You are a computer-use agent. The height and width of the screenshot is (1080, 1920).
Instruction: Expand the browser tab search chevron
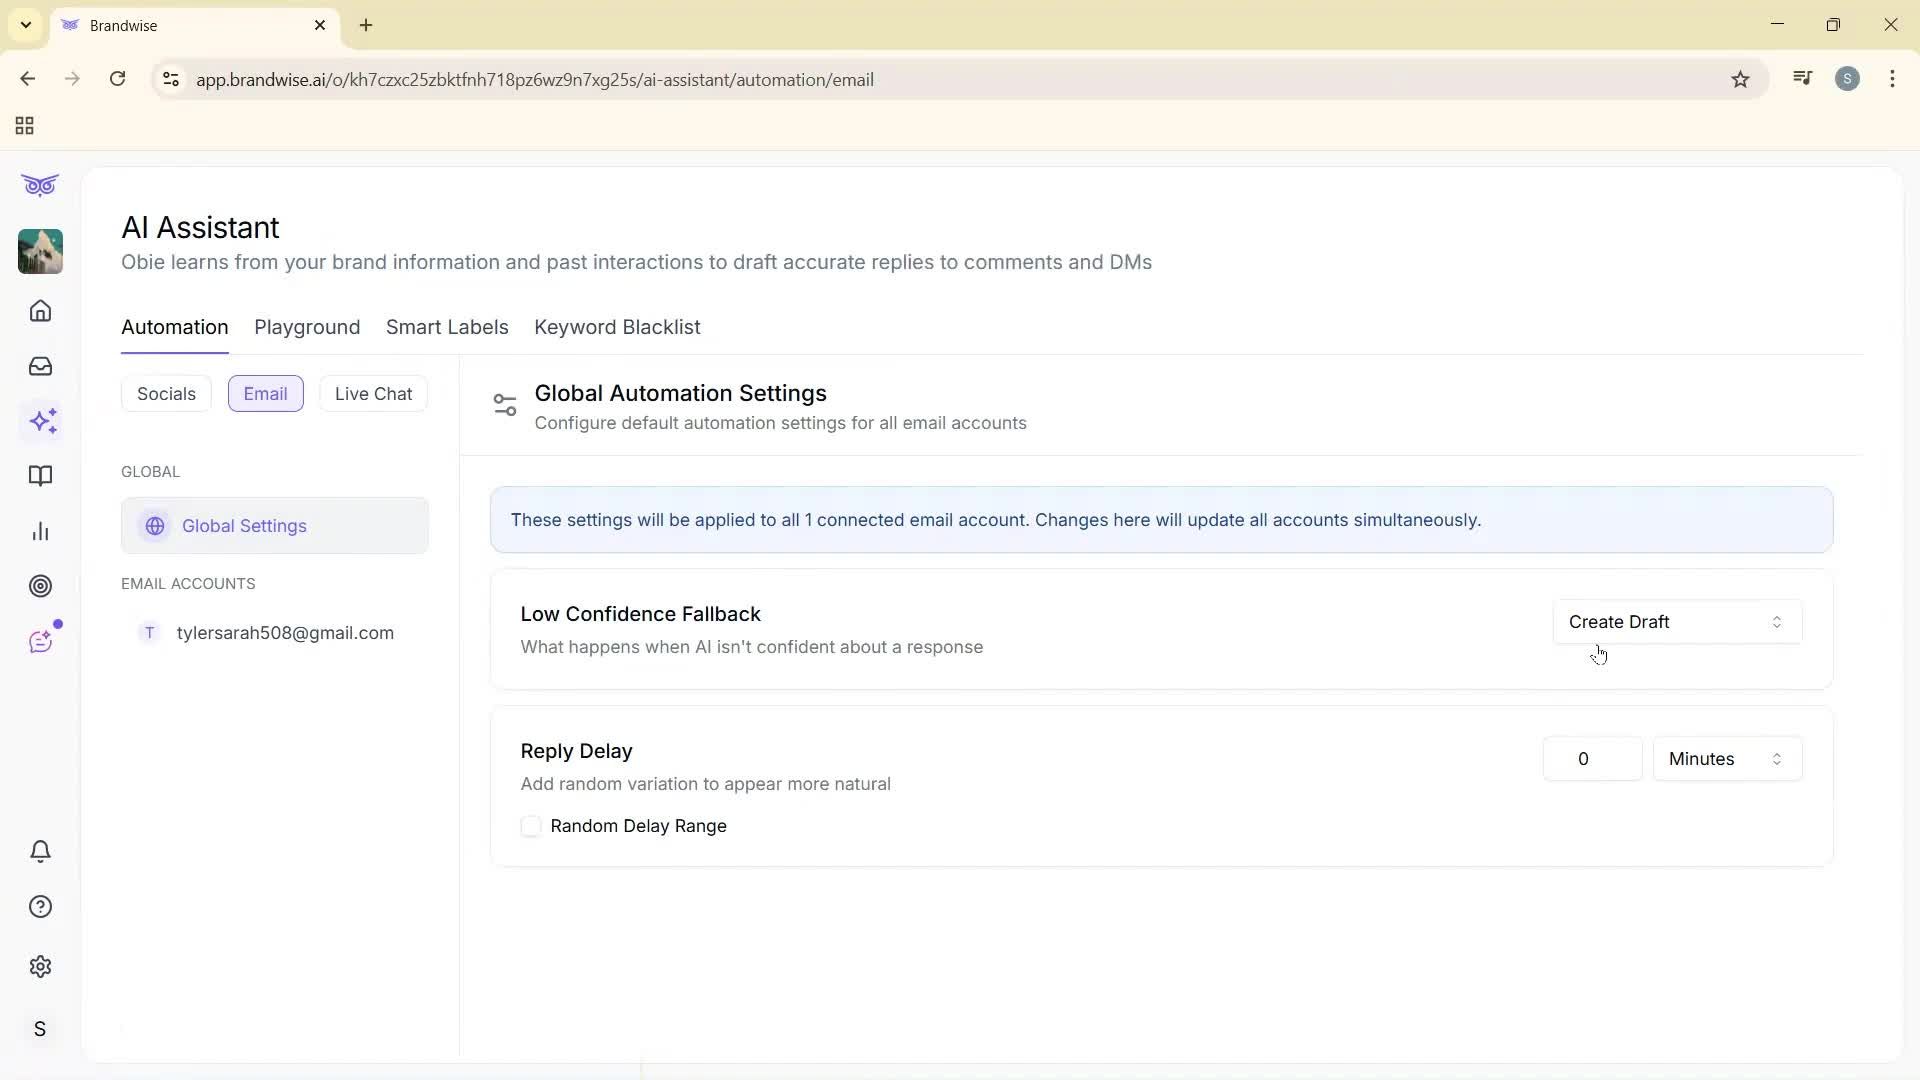tap(25, 25)
